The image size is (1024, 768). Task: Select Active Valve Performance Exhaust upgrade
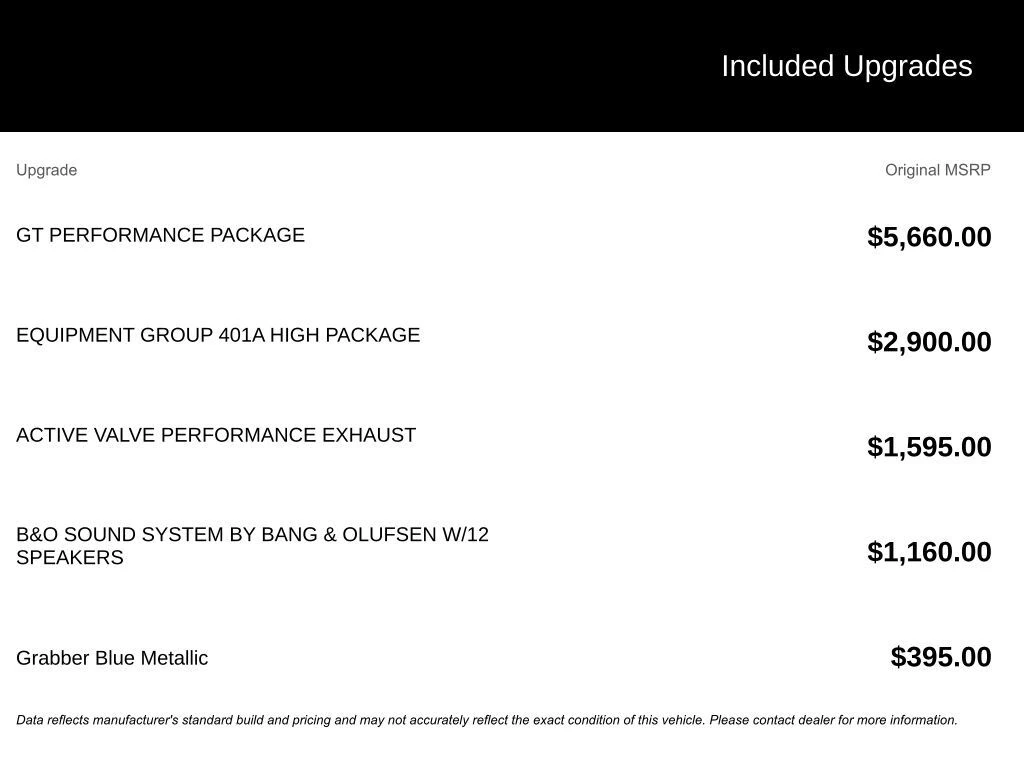(x=216, y=435)
